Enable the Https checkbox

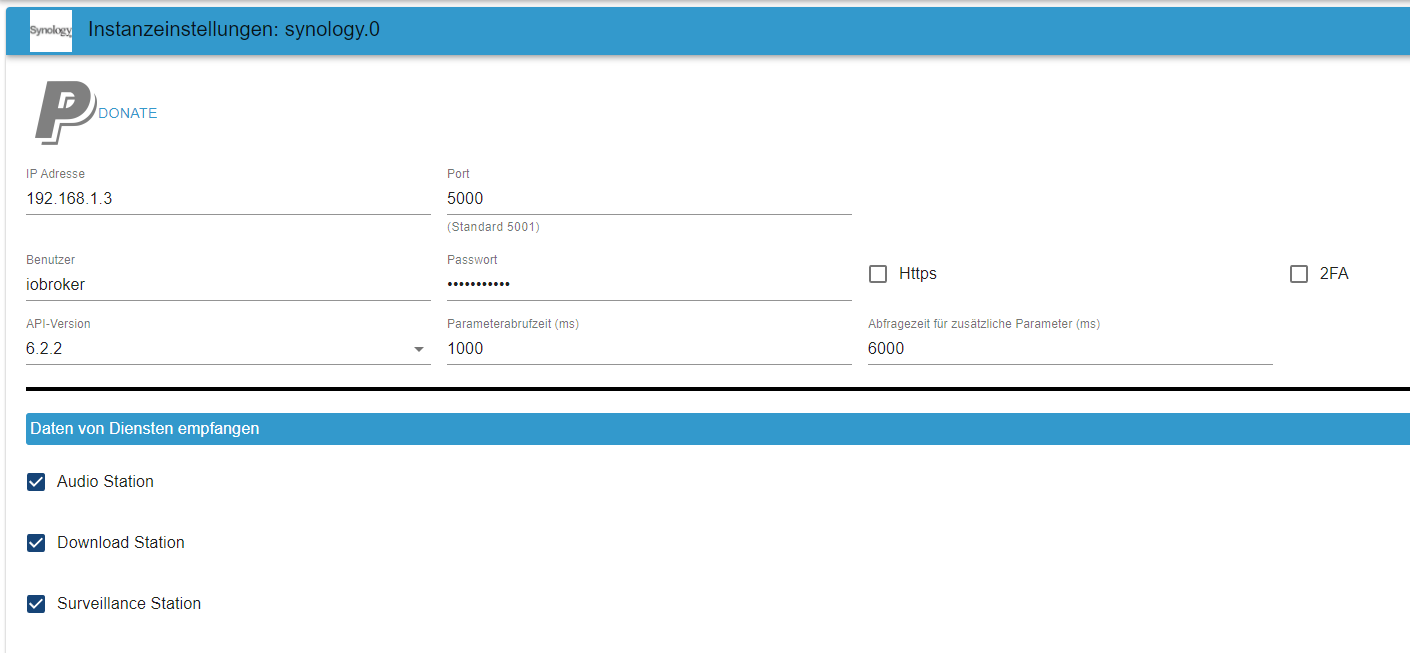point(878,274)
